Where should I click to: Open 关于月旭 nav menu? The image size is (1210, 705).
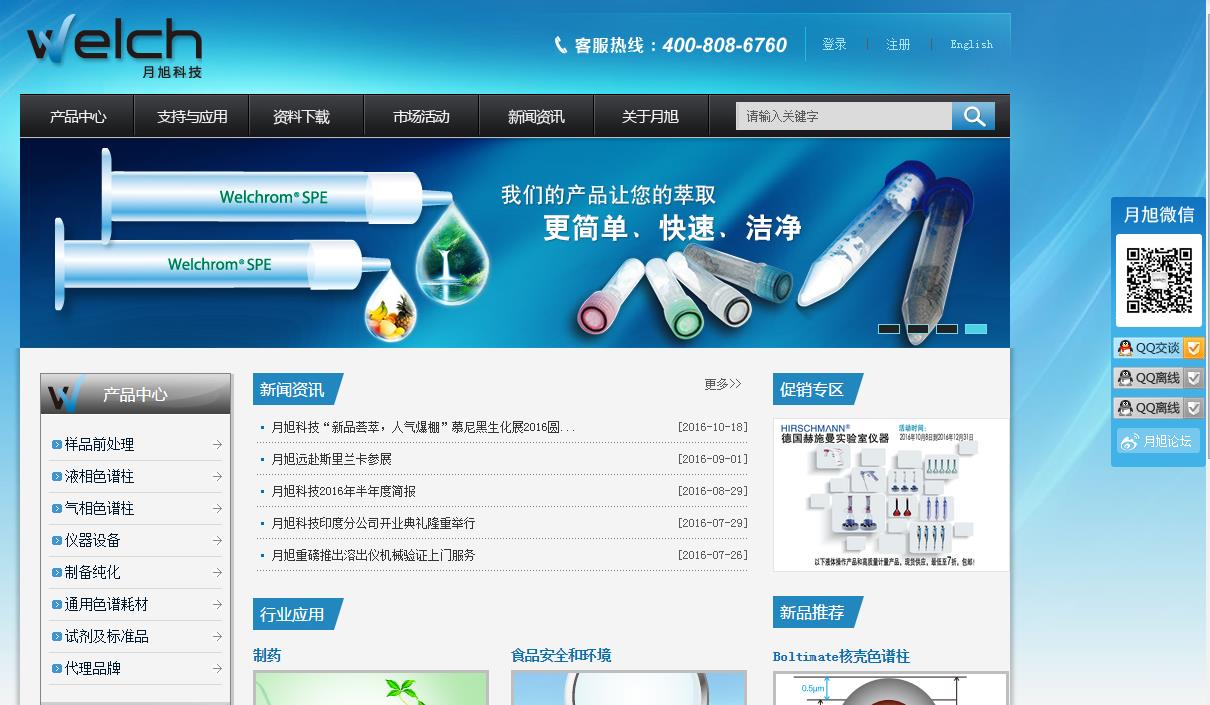[650, 117]
